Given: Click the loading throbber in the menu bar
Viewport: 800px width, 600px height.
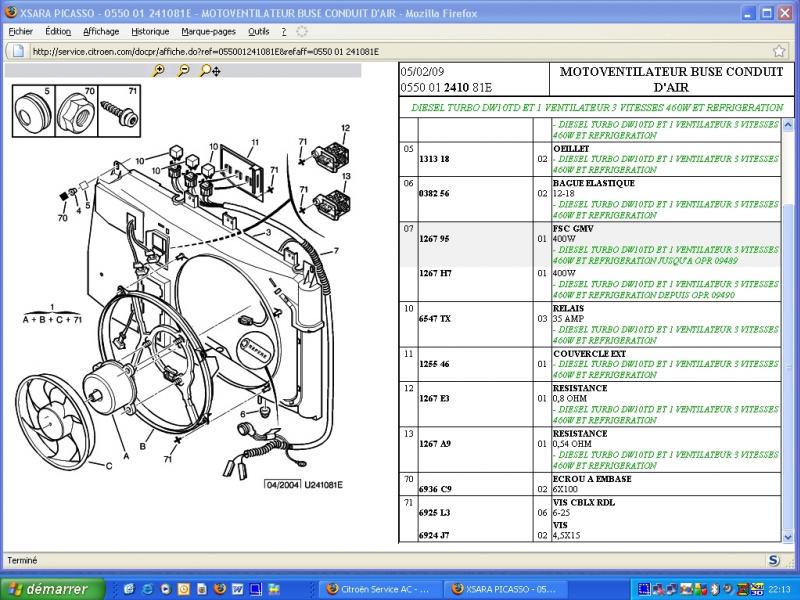Looking at the screenshot, I should 302,32.
